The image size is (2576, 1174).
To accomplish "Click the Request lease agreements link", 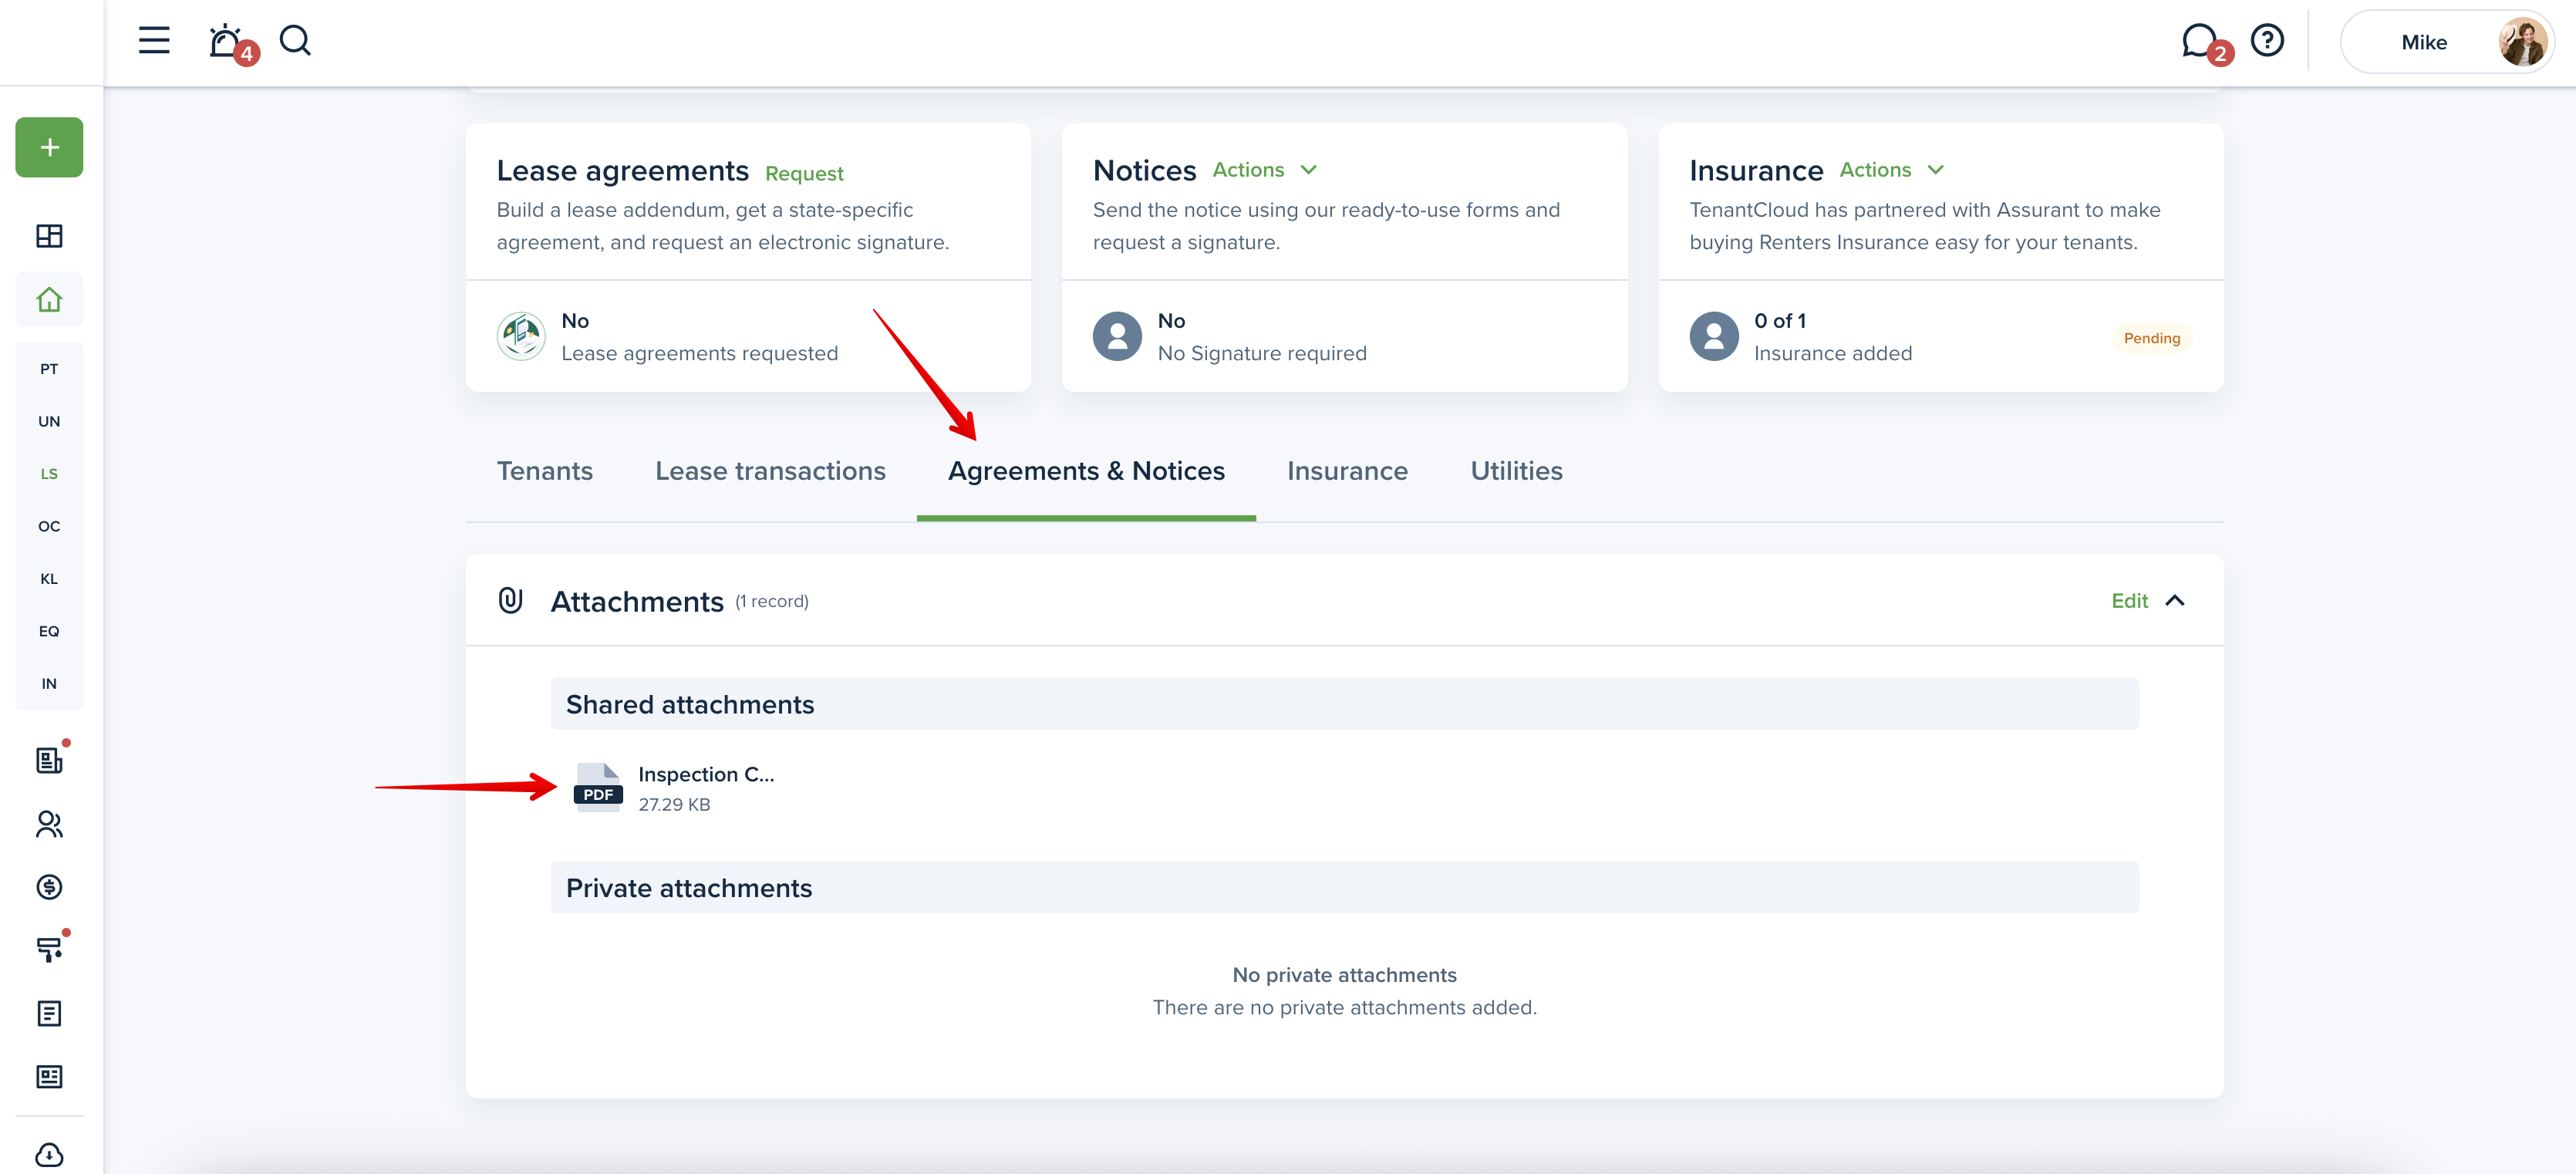I will (x=804, y=174).
